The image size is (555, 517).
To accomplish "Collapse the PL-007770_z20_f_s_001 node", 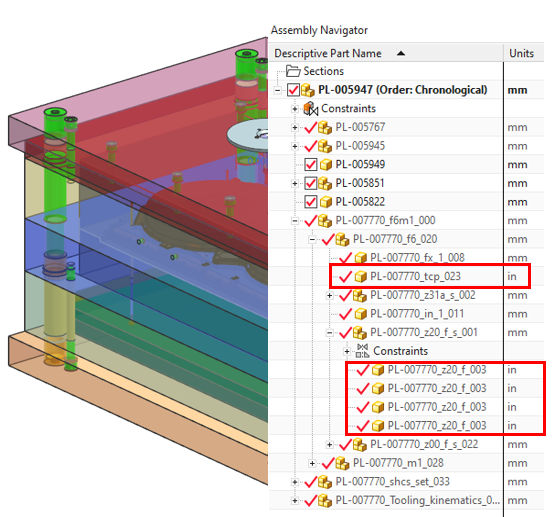I will click(x=330, y=333).
